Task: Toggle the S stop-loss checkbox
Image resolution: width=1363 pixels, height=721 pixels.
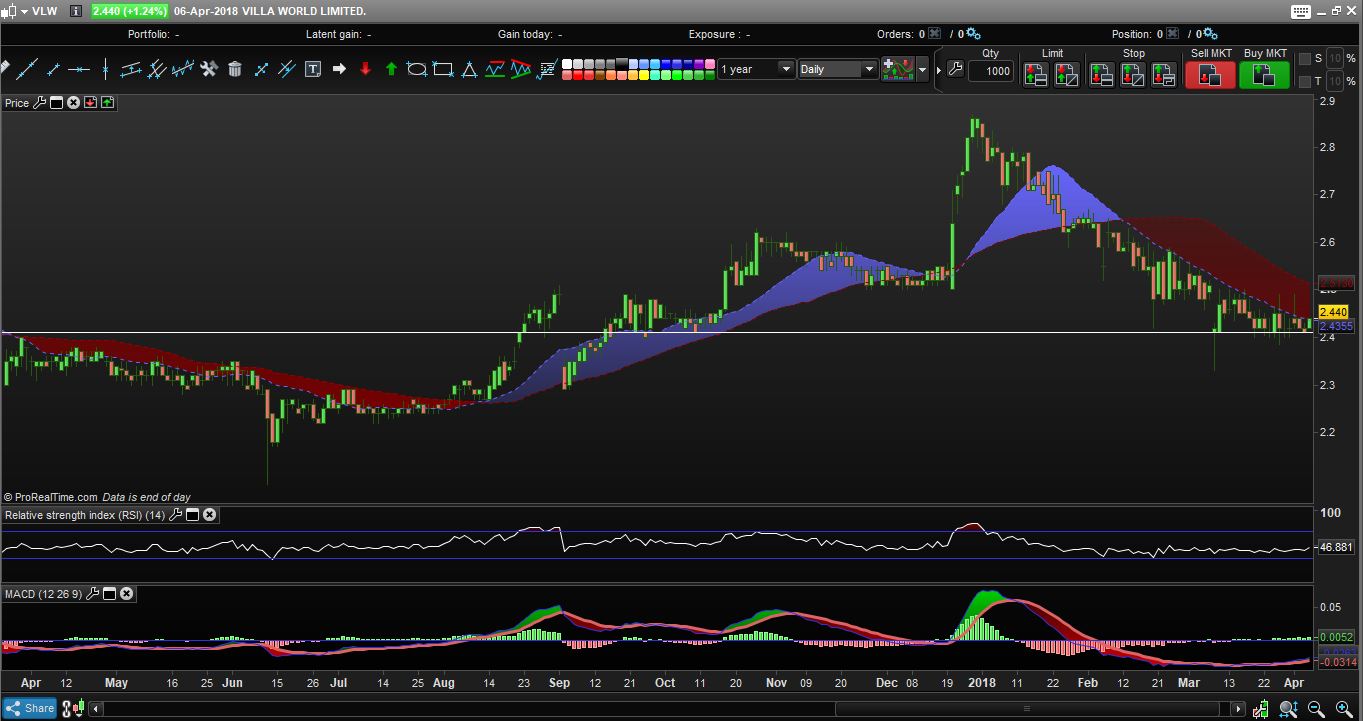Action: tap(1305, 59)
